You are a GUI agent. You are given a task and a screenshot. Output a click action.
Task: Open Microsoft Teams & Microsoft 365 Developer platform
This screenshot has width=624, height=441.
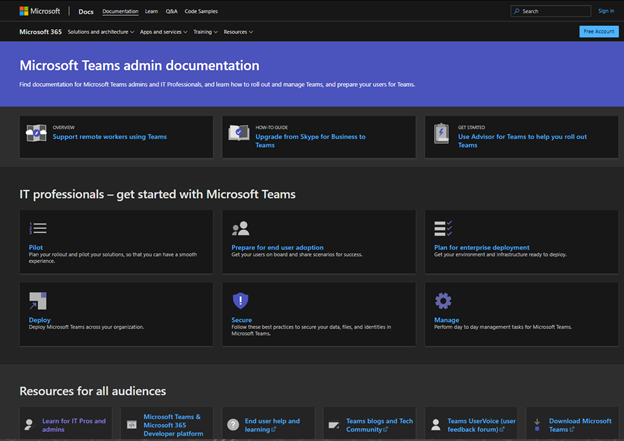(x=173, y=425)
